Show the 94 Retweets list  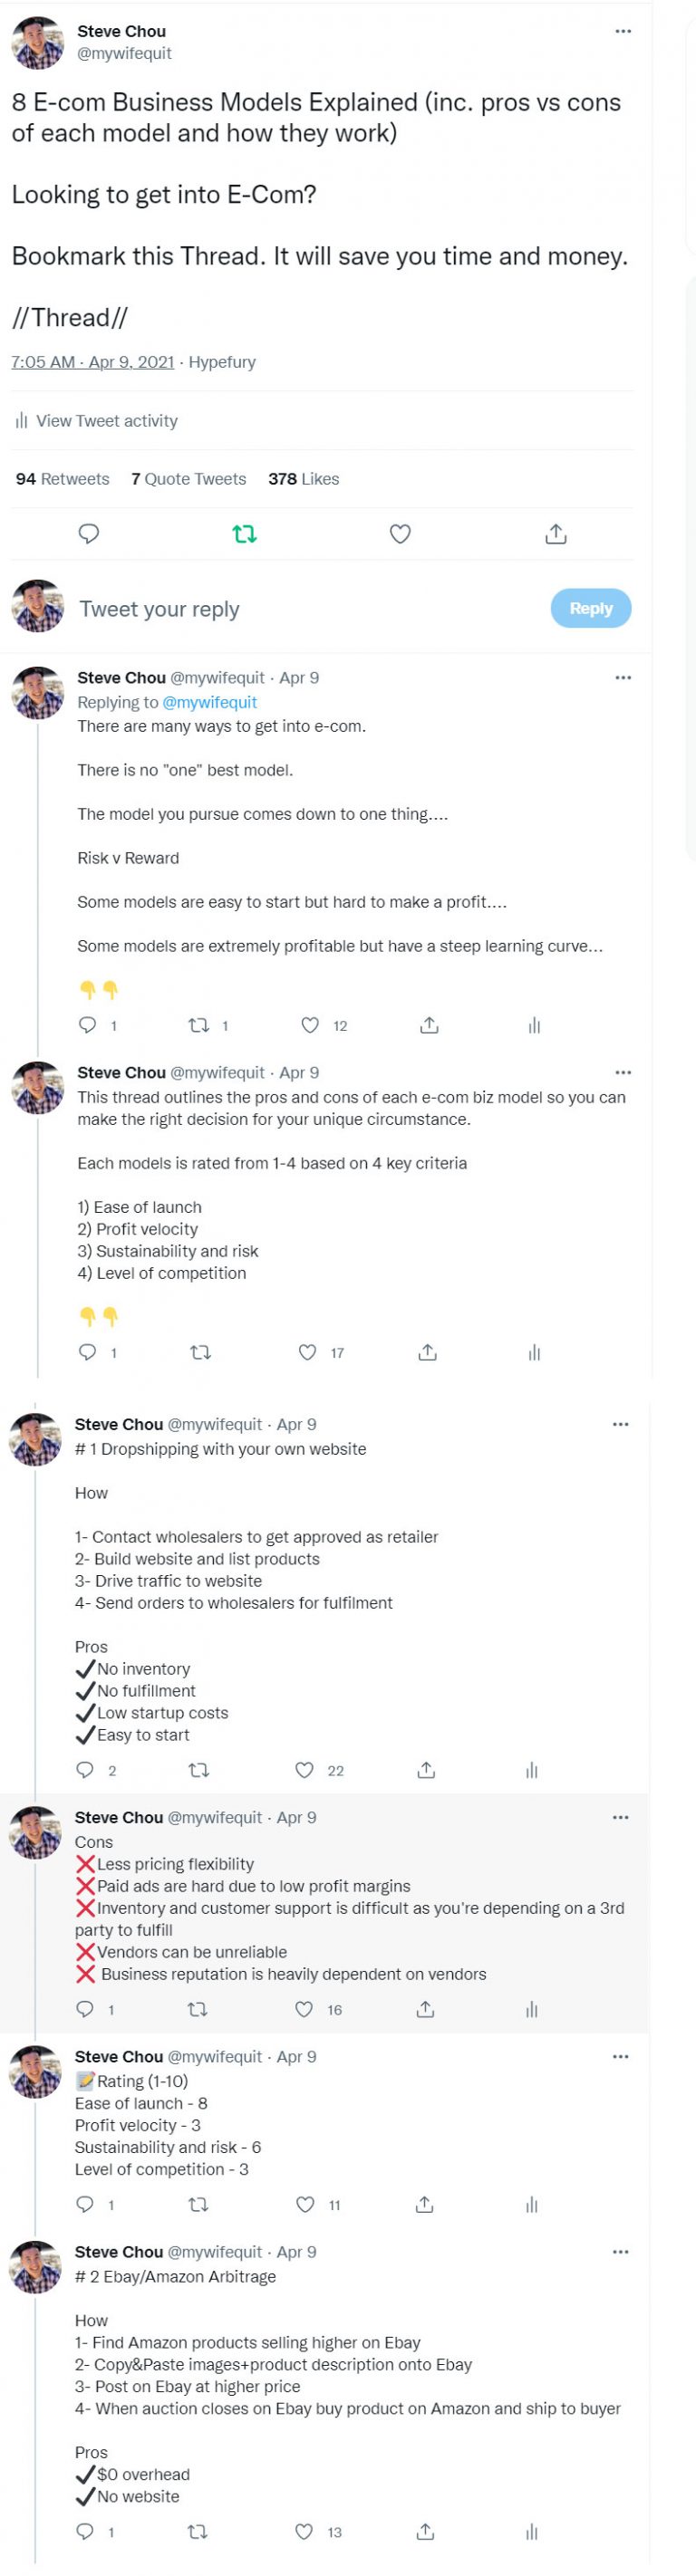tap(63, 479)
